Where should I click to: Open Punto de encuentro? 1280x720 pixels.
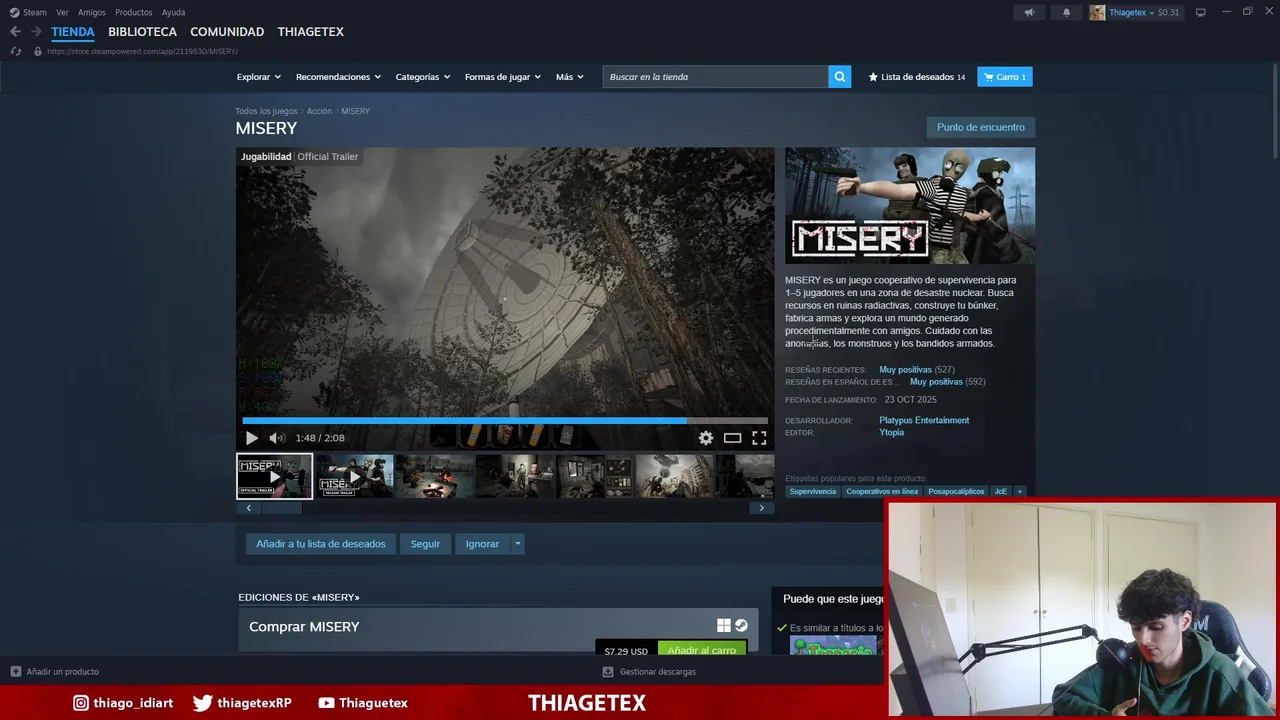pyautogui.click(x=980, y=127)
